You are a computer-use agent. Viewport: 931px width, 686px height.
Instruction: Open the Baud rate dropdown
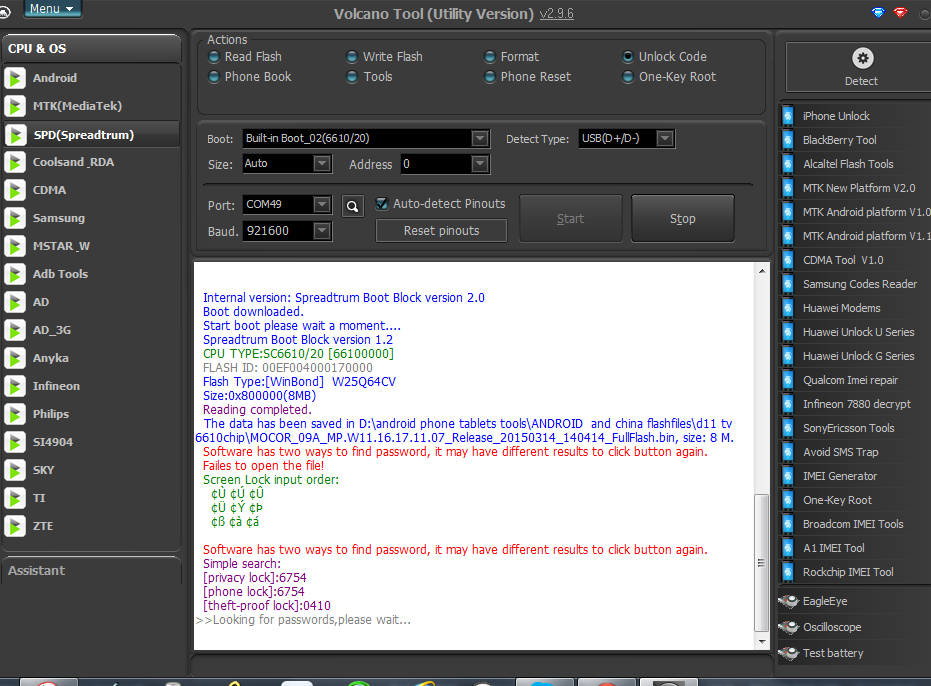point(321,230)
